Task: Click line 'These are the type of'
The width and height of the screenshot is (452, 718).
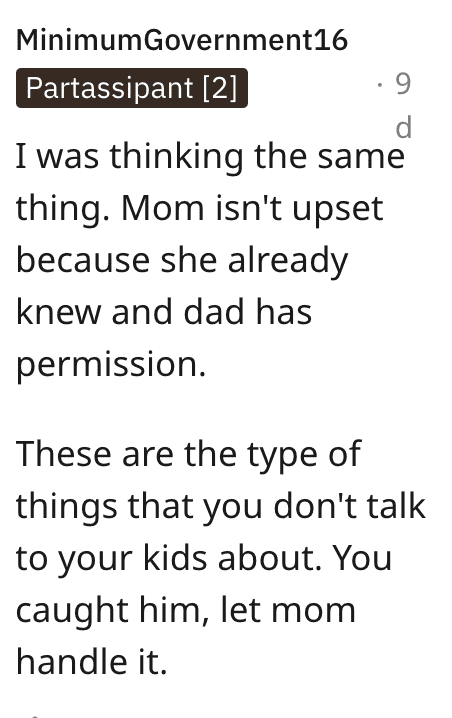Action: (188, 454)
